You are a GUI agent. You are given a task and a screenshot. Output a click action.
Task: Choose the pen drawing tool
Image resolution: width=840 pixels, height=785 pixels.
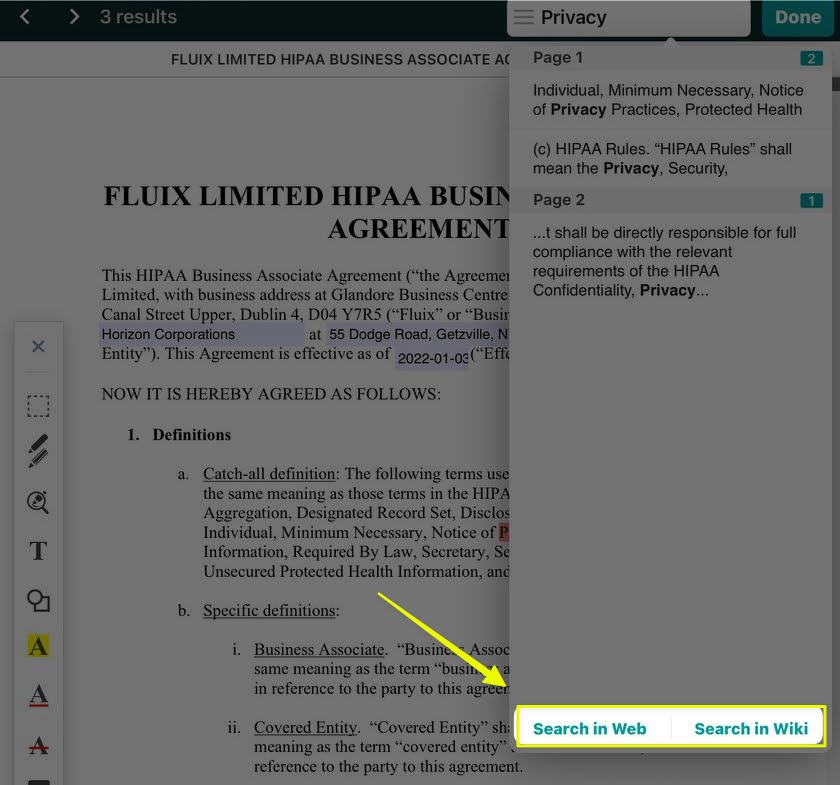coord(38,453)
